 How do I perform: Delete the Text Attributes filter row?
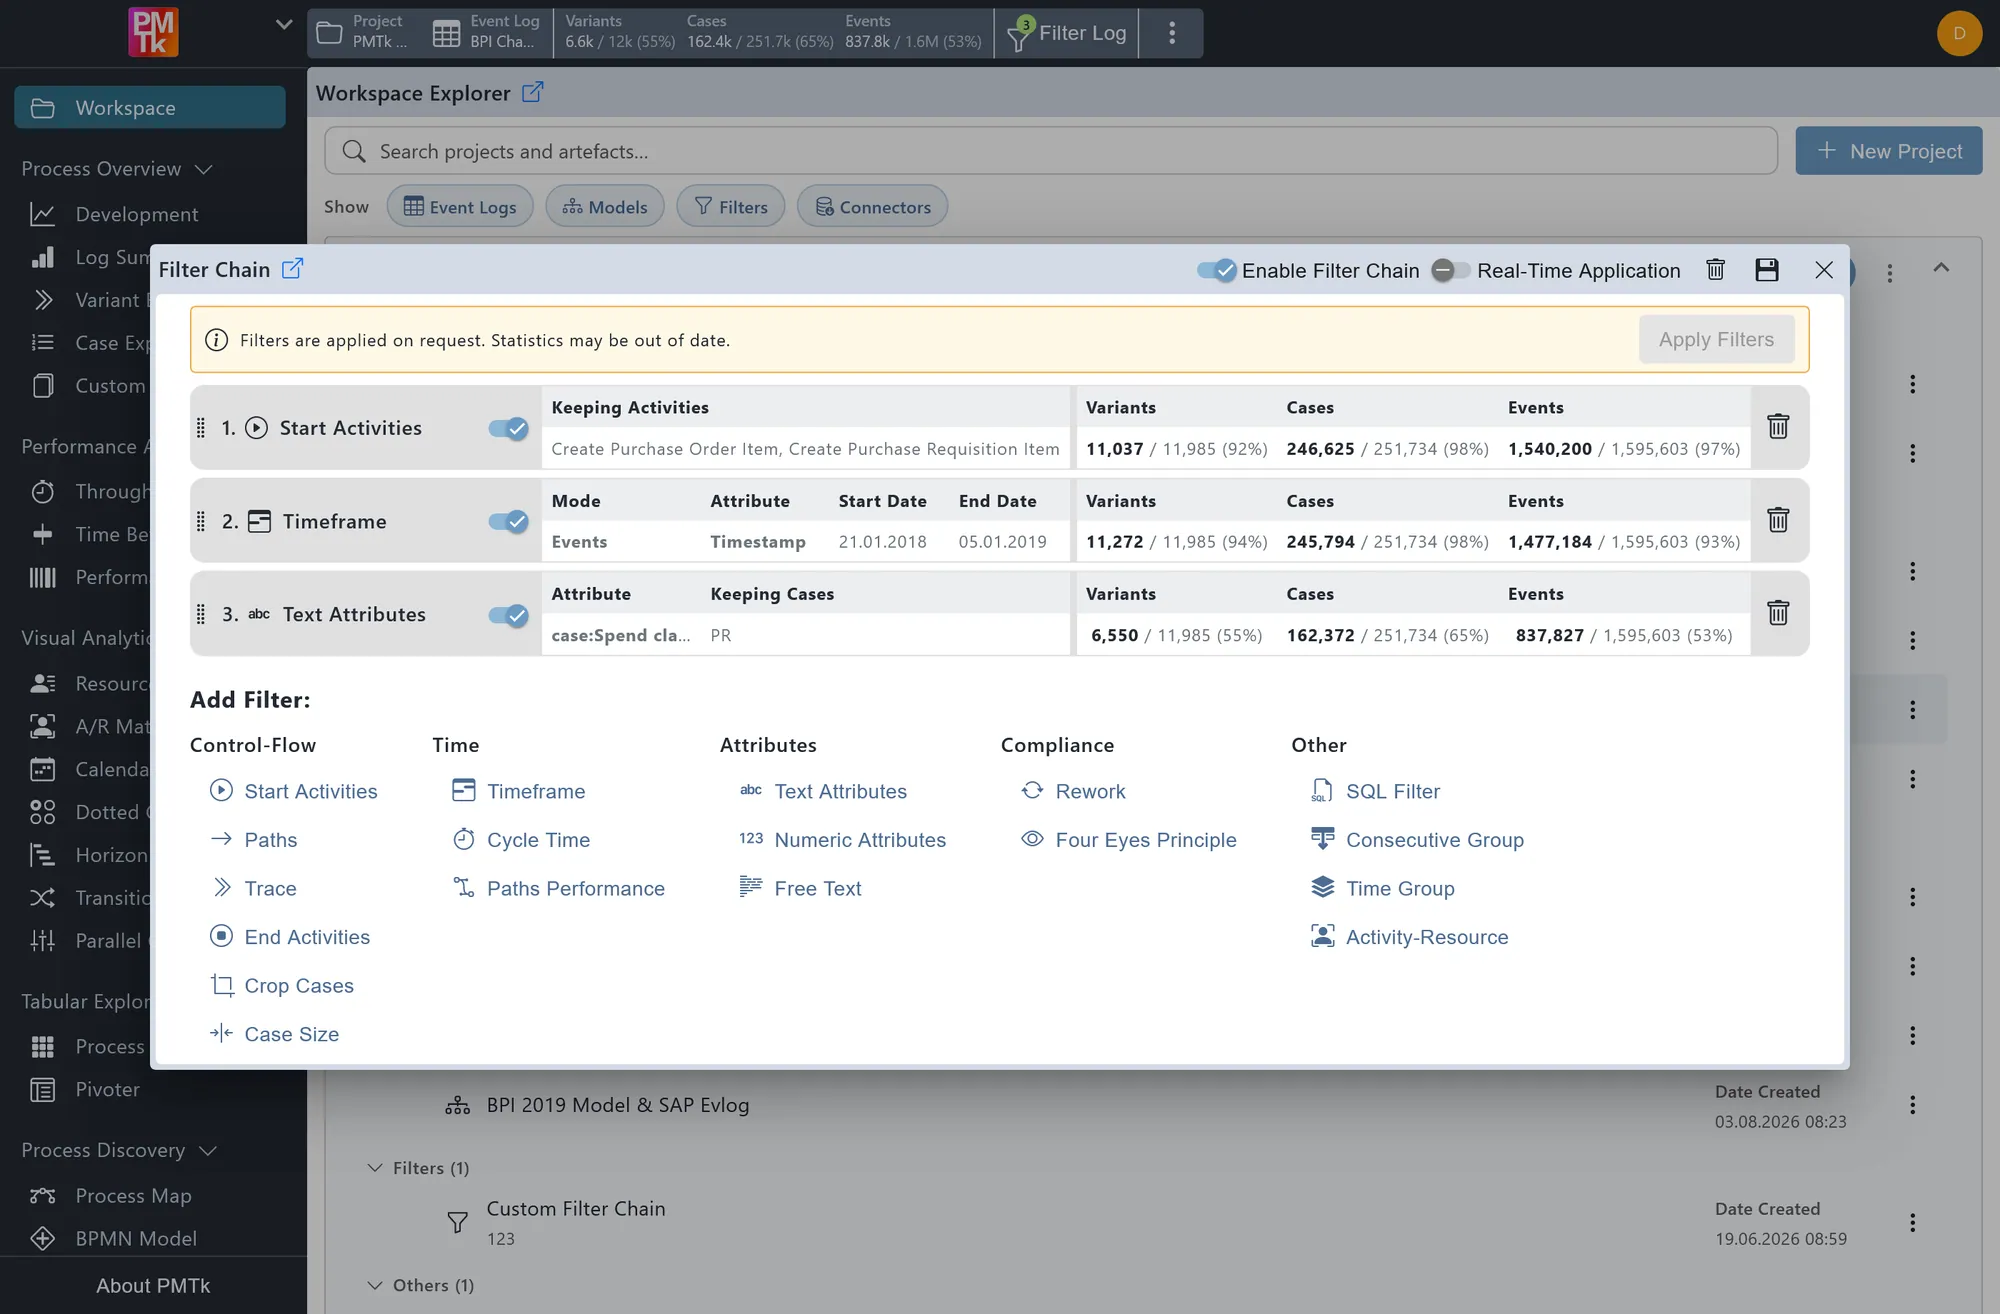1777,613
